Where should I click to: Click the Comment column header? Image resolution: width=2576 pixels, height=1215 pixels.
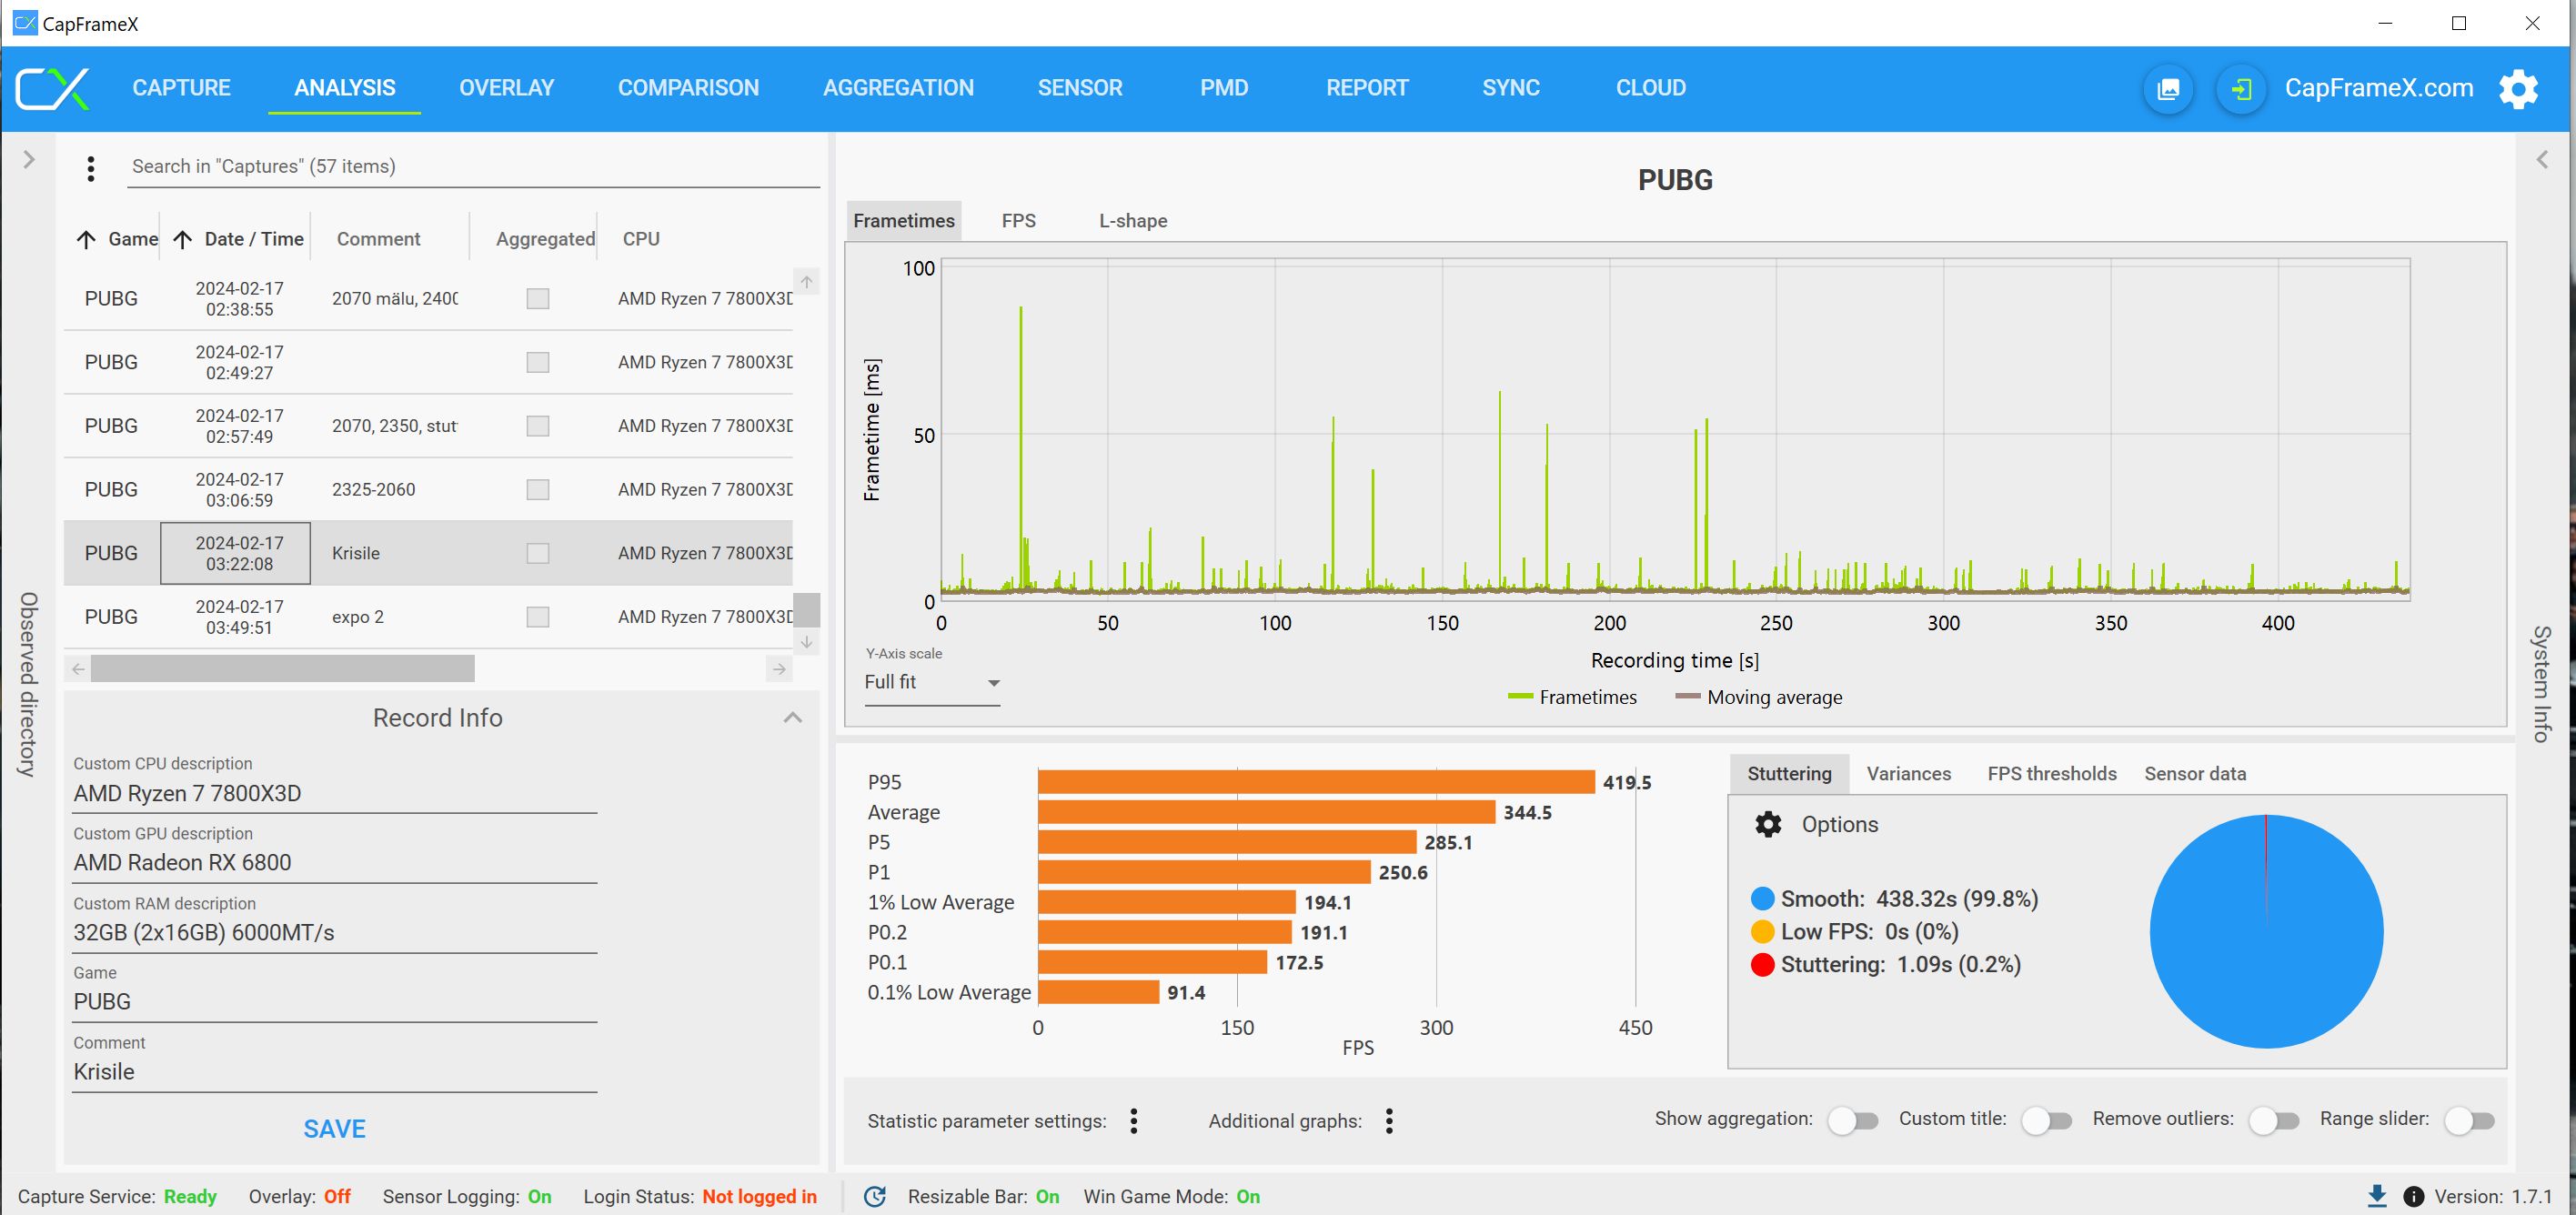point(378,239)
